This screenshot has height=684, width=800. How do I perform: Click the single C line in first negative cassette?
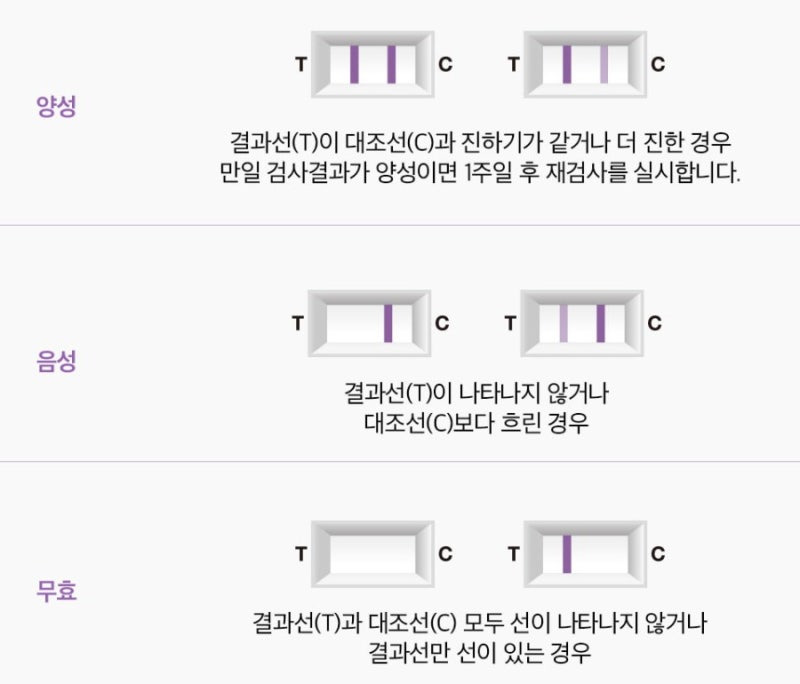(x=388, y=323)
